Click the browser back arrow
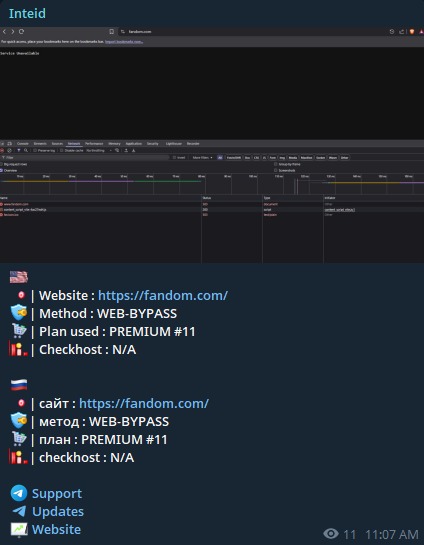Viewport: 424px width, 545px height. [4, 32]
